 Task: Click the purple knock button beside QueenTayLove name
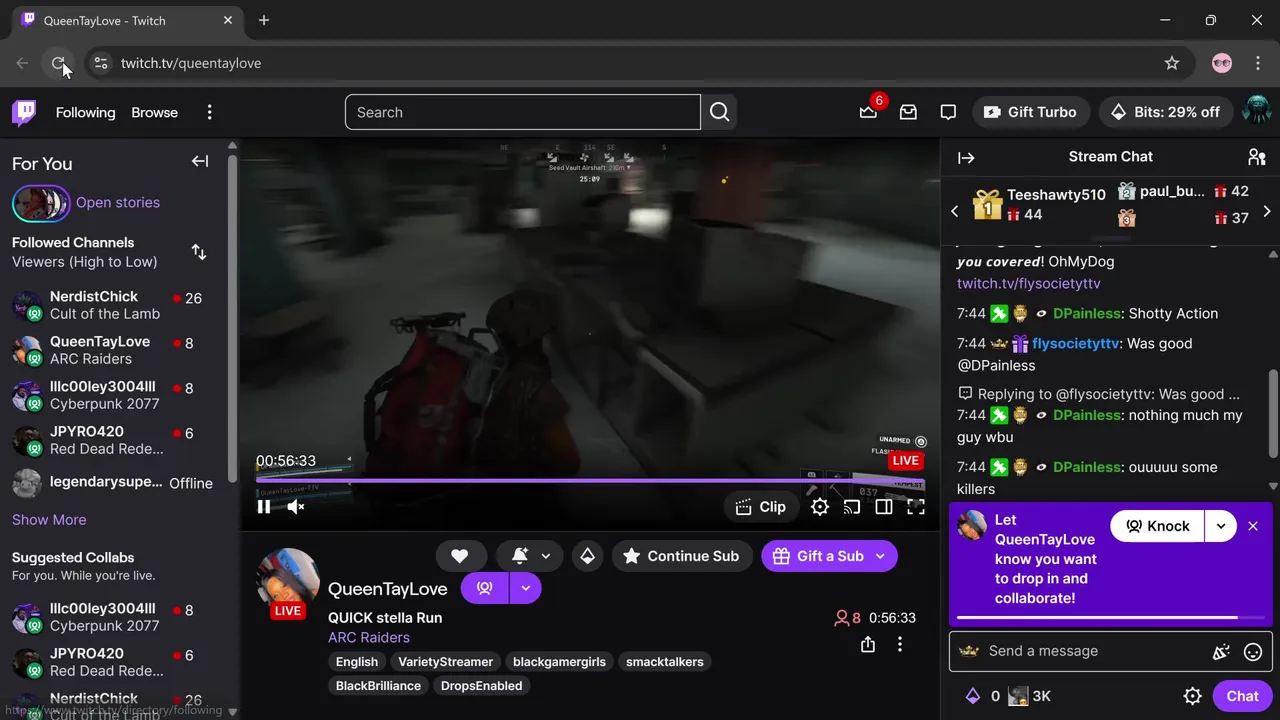(x=485, y=588)
